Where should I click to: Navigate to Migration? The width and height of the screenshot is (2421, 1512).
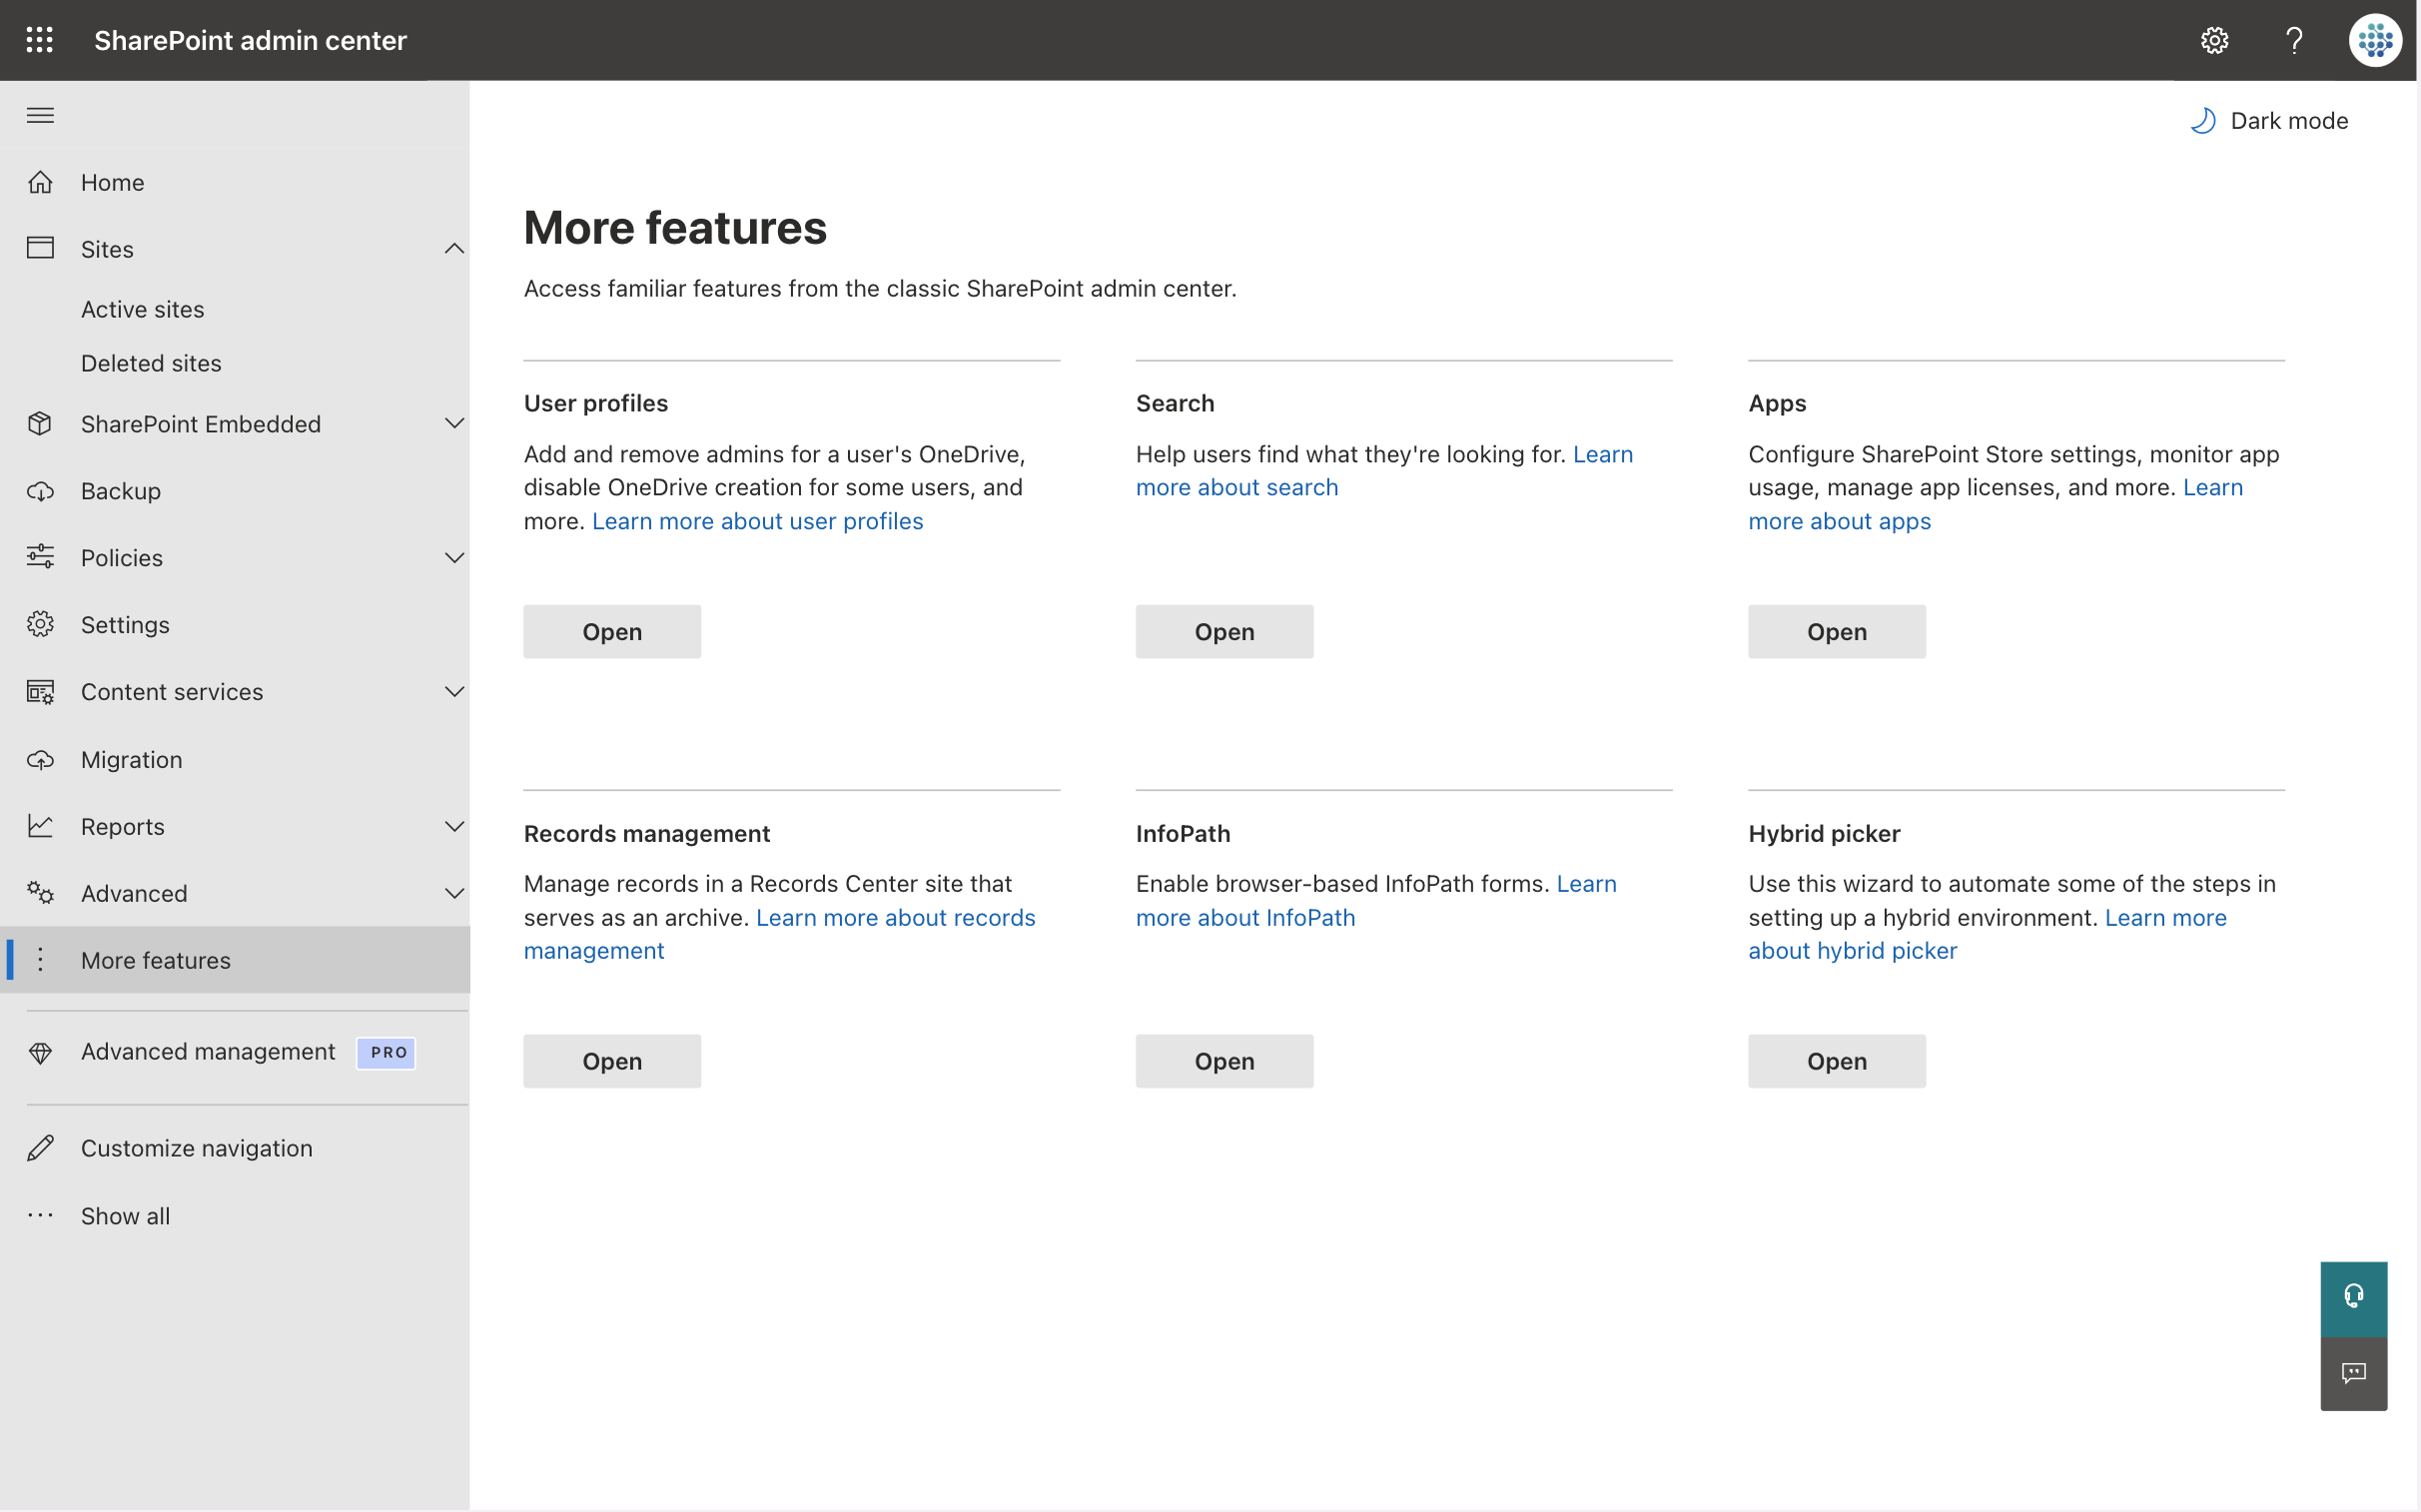[235, 760]
